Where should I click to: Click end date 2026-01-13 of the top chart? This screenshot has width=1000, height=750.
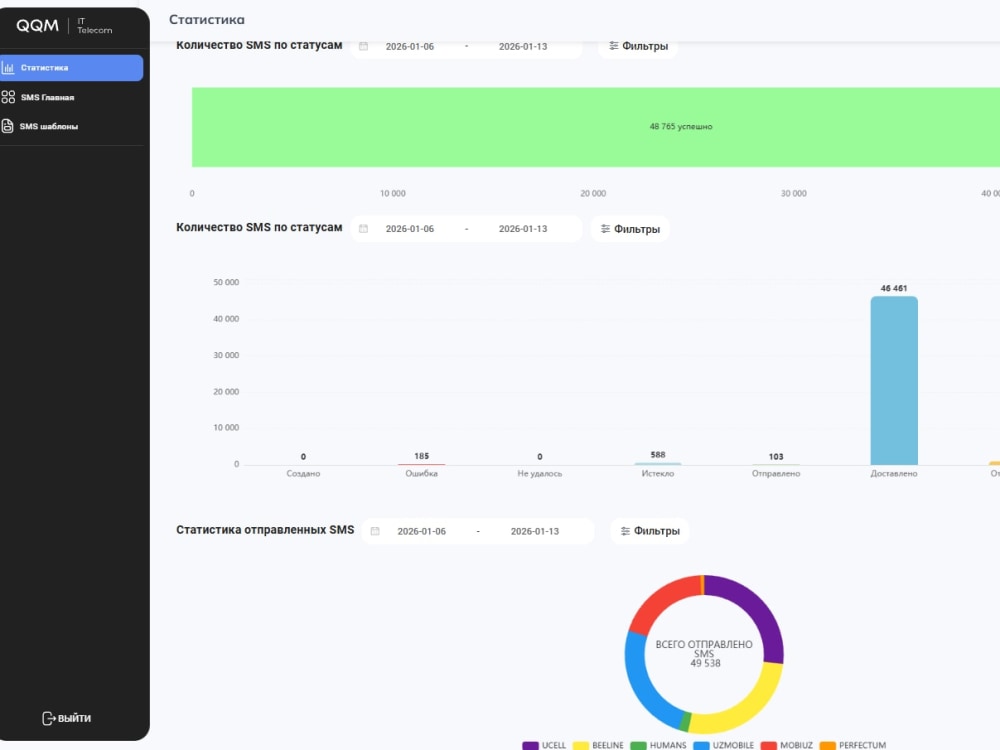pyautogui.click(x=523, y=47)
